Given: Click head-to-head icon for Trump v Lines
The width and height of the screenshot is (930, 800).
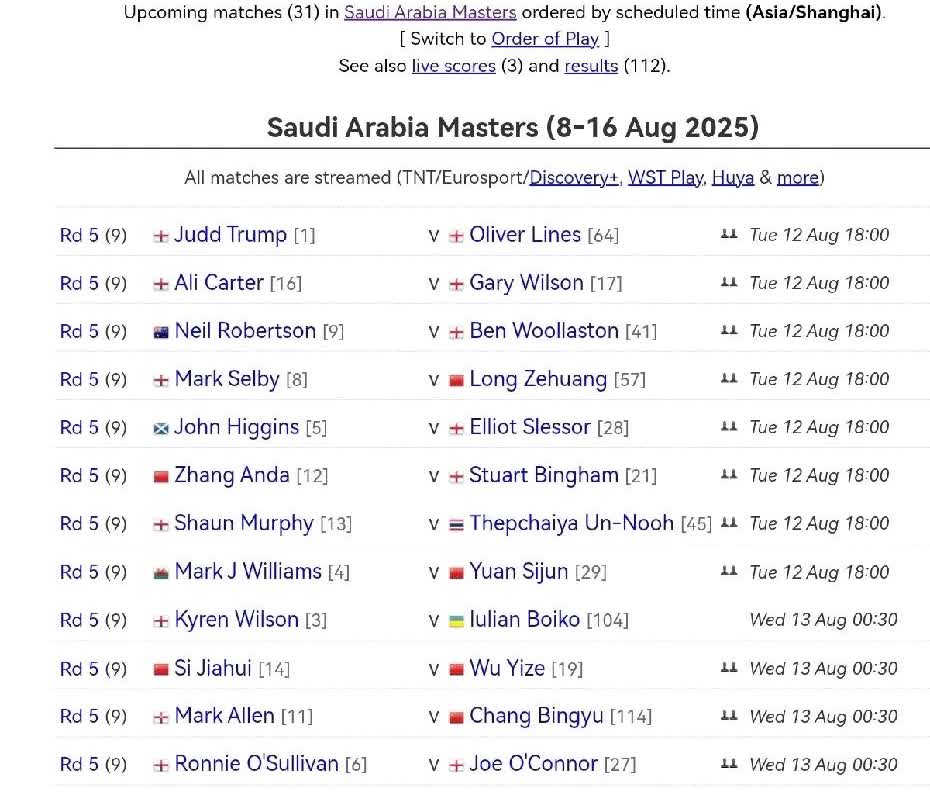Looking at the screenshot, I should (x=728, y=235).
